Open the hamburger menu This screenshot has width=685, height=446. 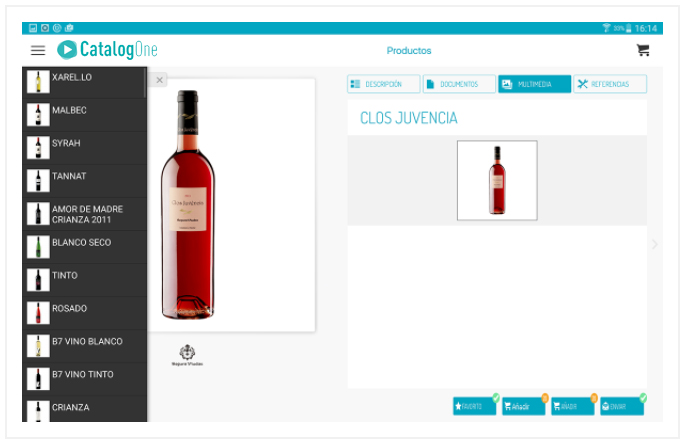[38, 50]
